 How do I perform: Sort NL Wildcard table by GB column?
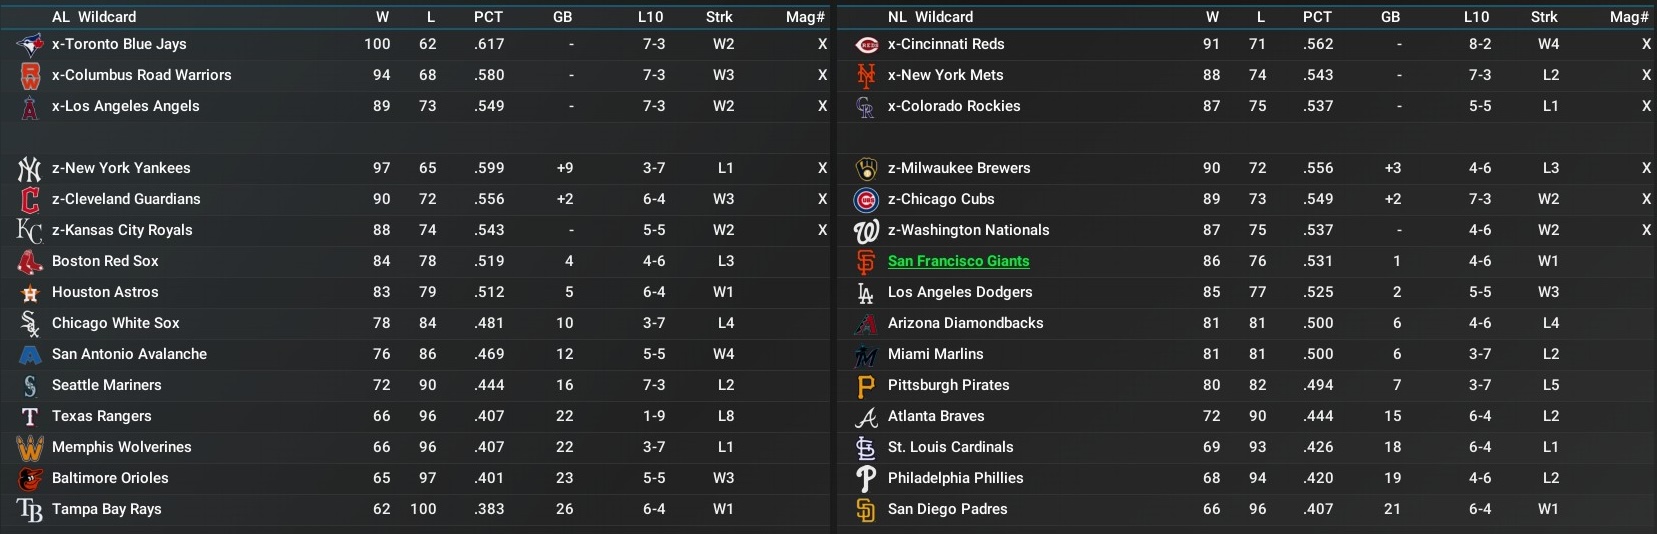tap(1390, 17)
